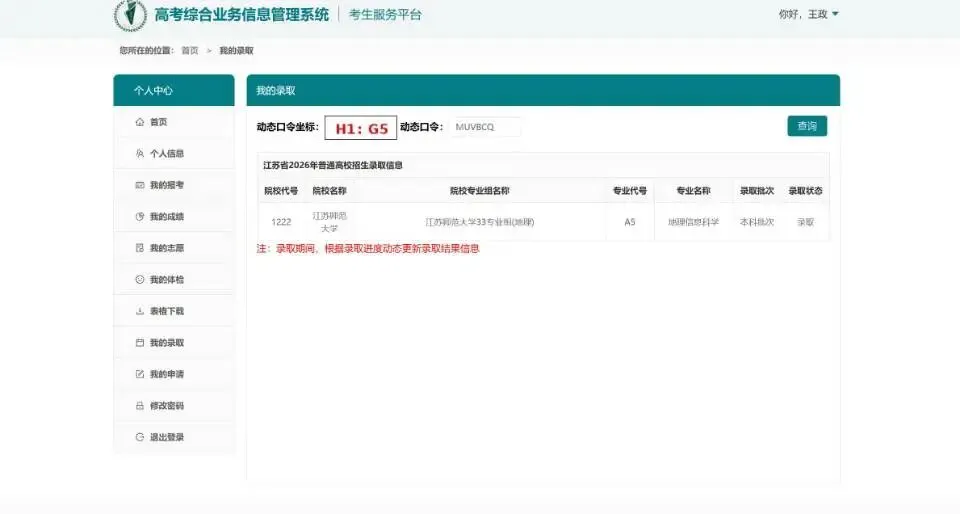Click the 院校名称 column header
The image size is (960, 514).
329,191
